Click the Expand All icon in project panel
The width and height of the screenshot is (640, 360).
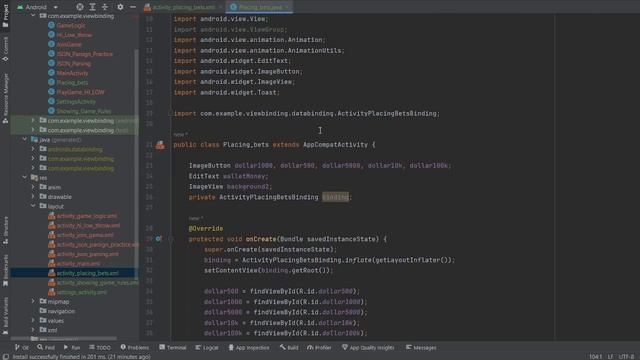pos(92,7)
